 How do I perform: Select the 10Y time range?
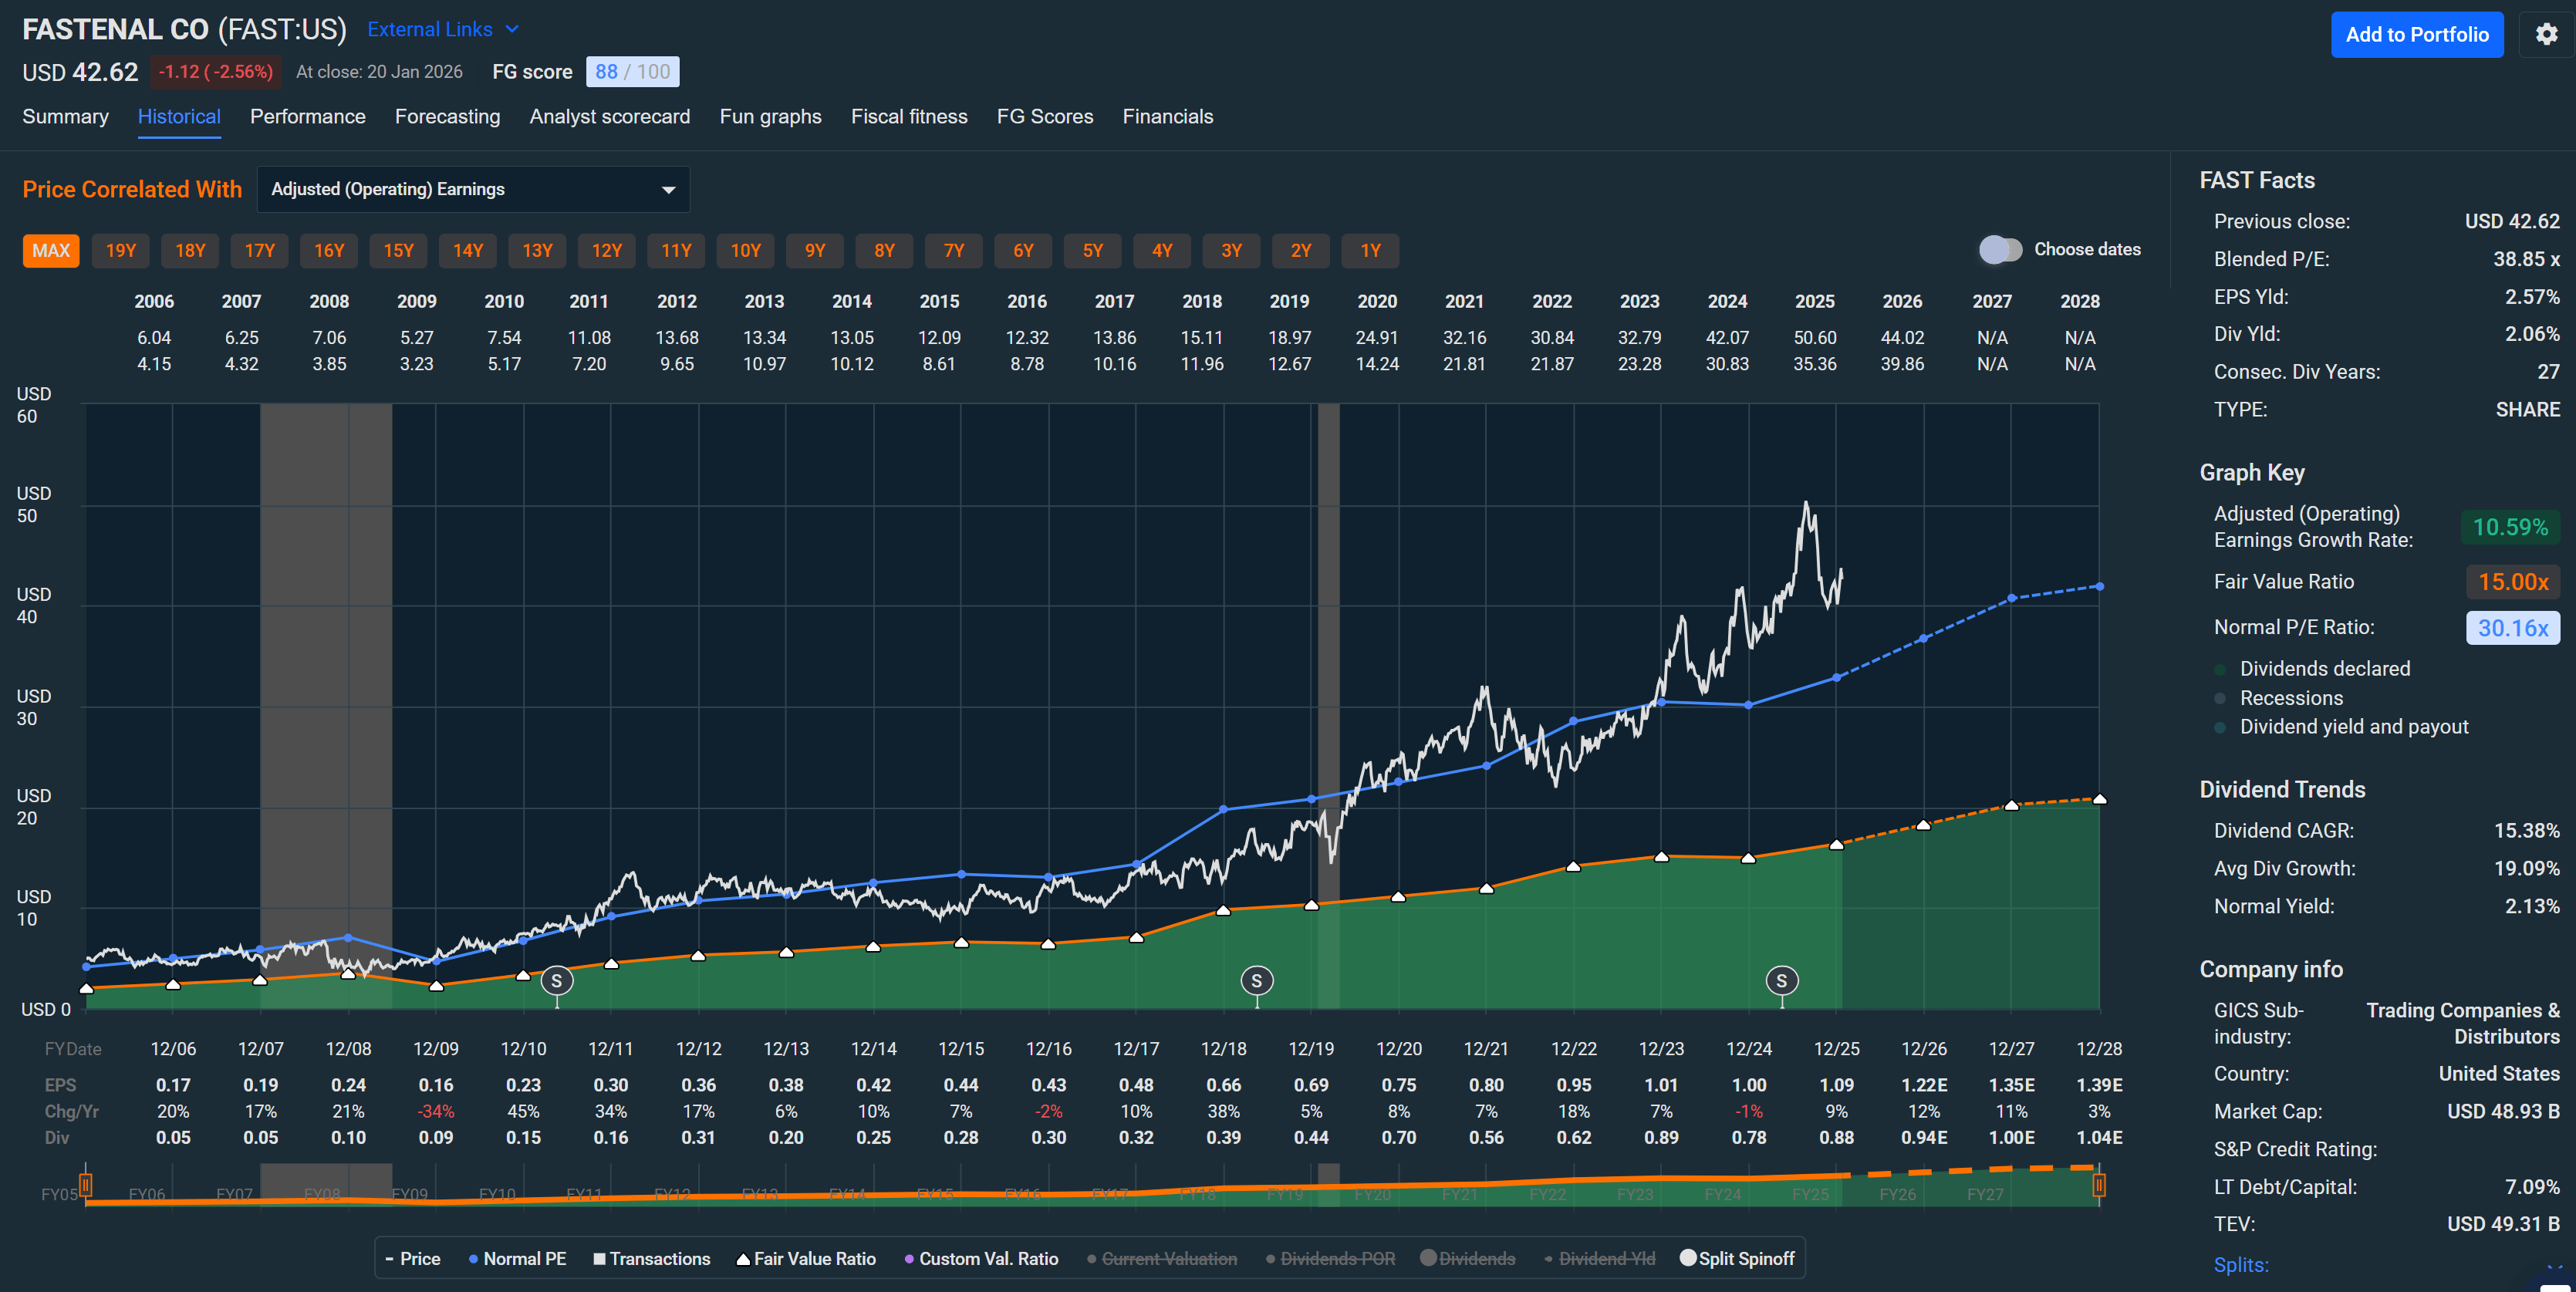point(745,251)
